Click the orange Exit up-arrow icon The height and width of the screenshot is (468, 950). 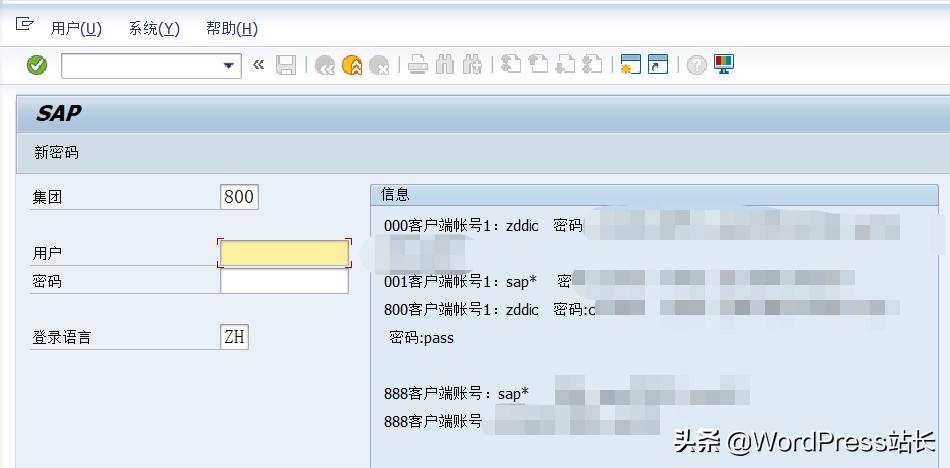[352, 65]
